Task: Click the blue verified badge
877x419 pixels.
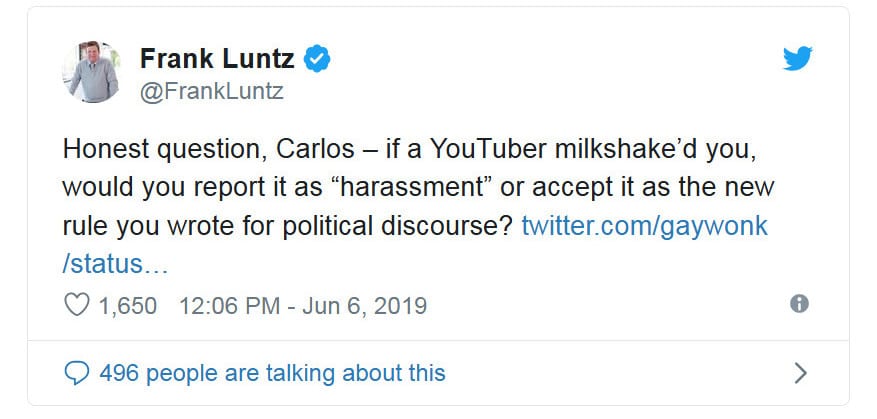Action: 318,59
